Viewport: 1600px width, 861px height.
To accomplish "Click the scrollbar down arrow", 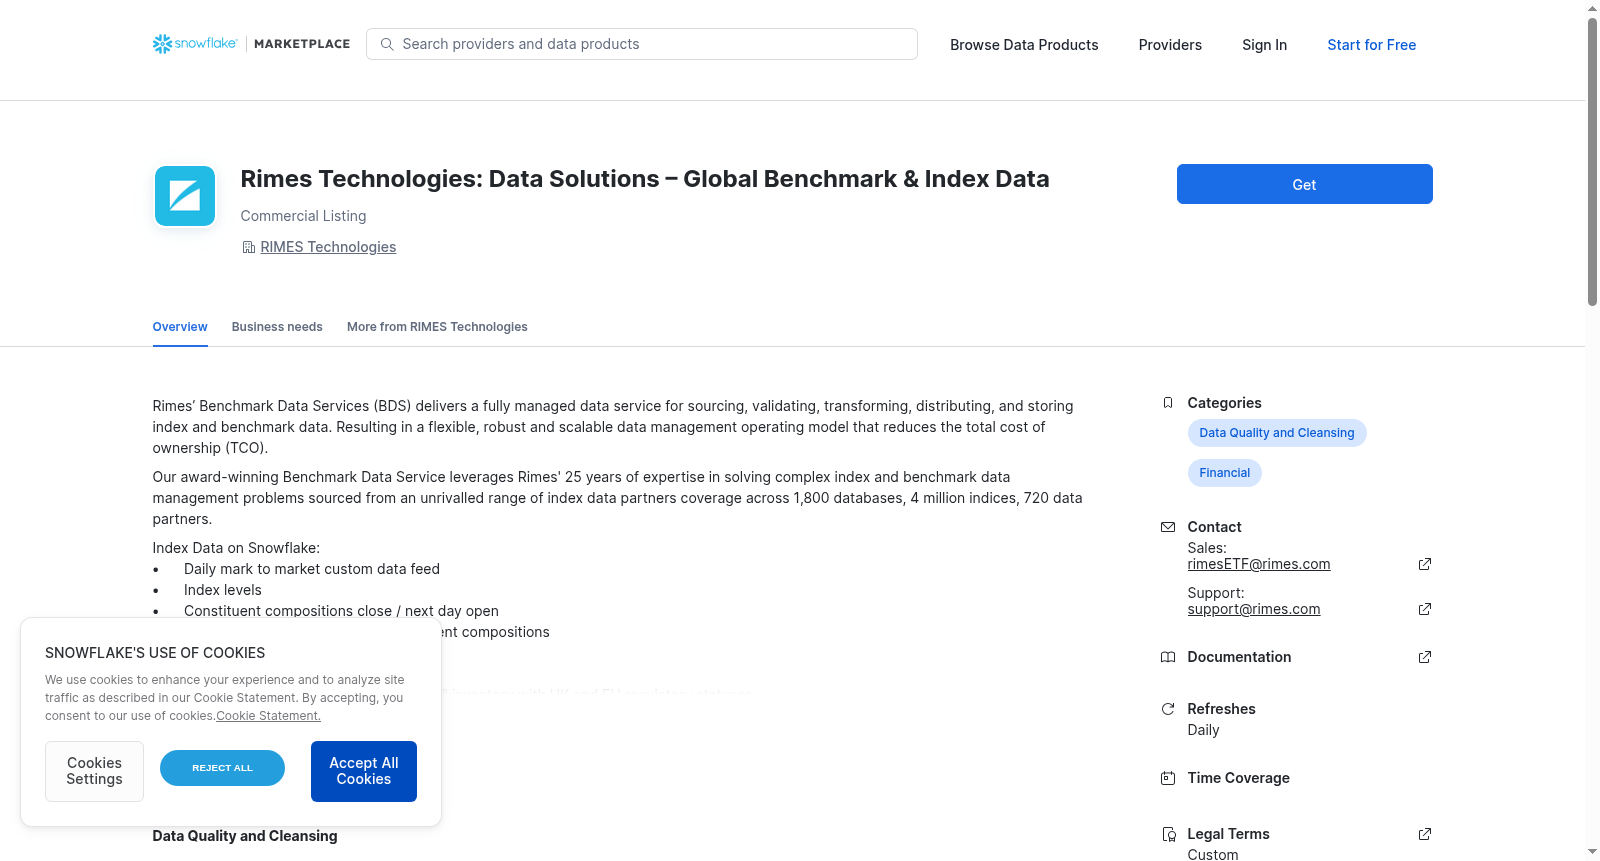I will [x=1592, y=852].
